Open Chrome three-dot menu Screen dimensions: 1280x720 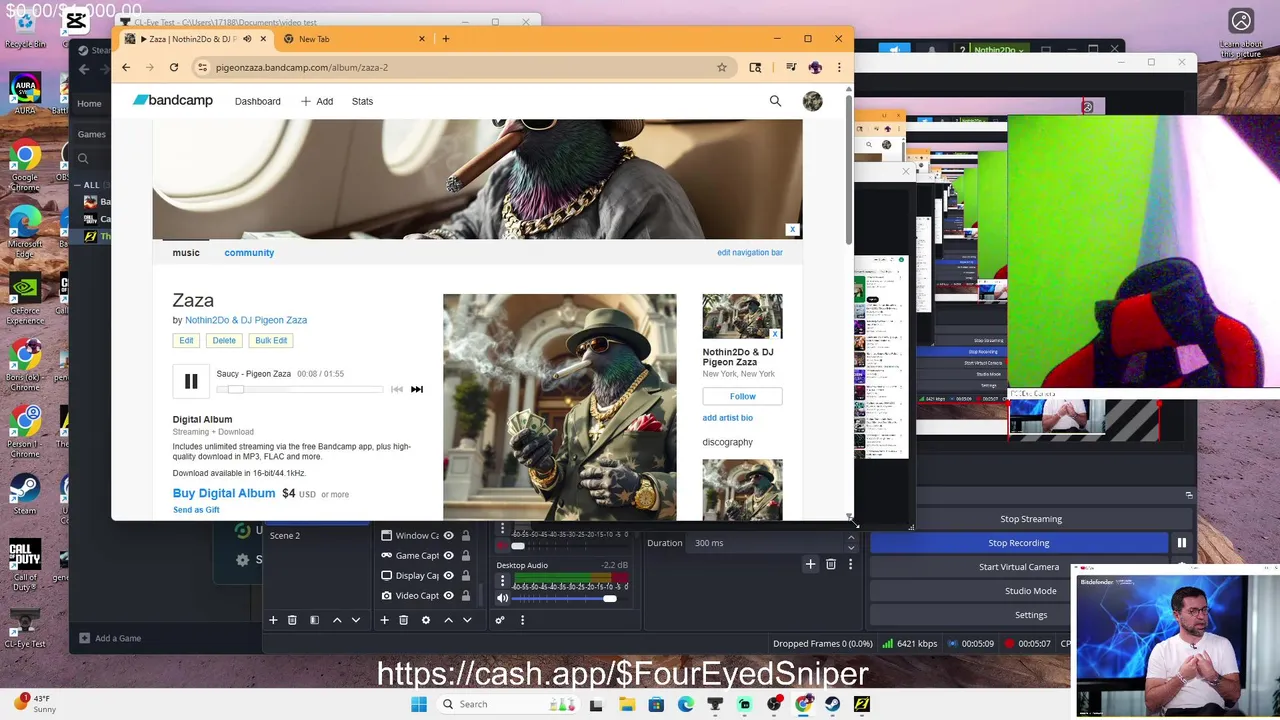tap(839, 67)
